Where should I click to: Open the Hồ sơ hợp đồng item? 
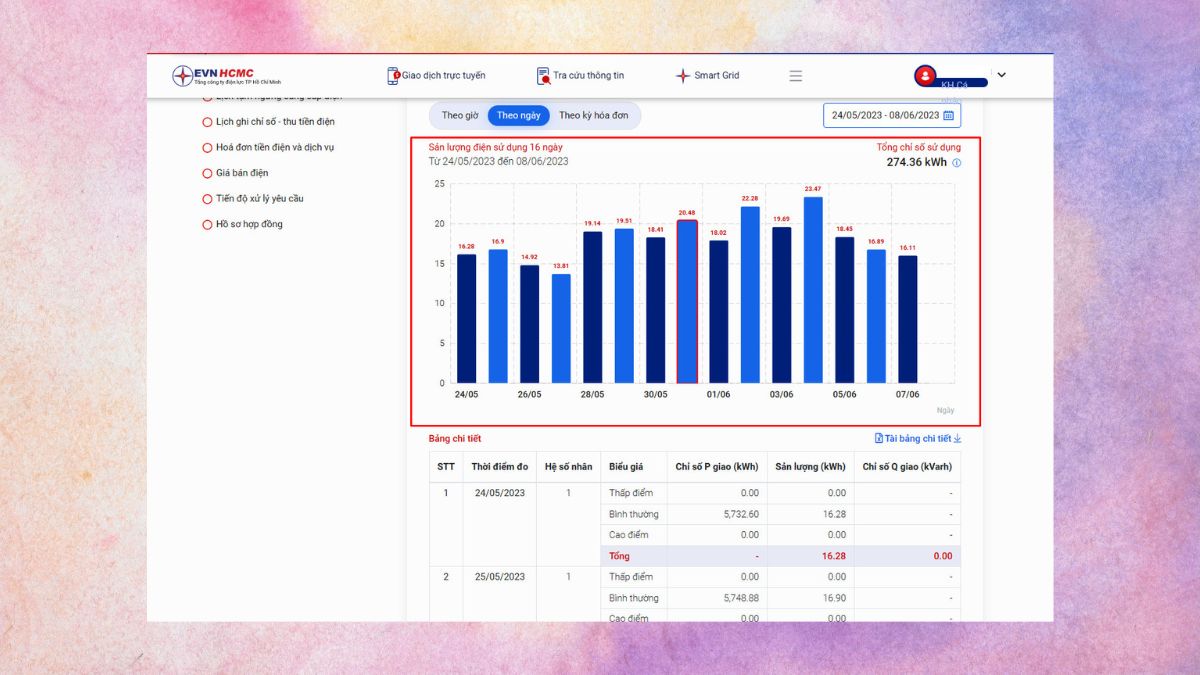click(249, 224)
